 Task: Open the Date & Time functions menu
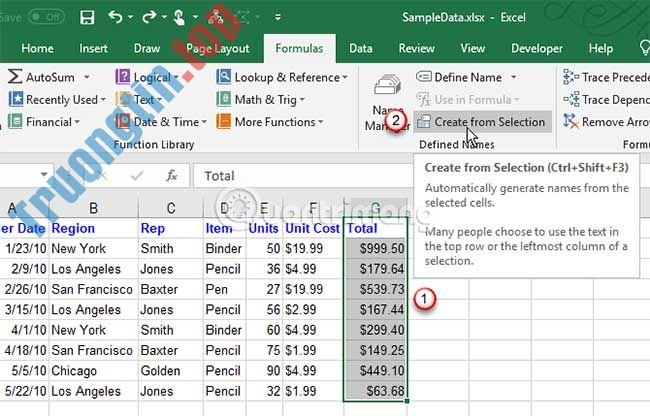(161, 122)
